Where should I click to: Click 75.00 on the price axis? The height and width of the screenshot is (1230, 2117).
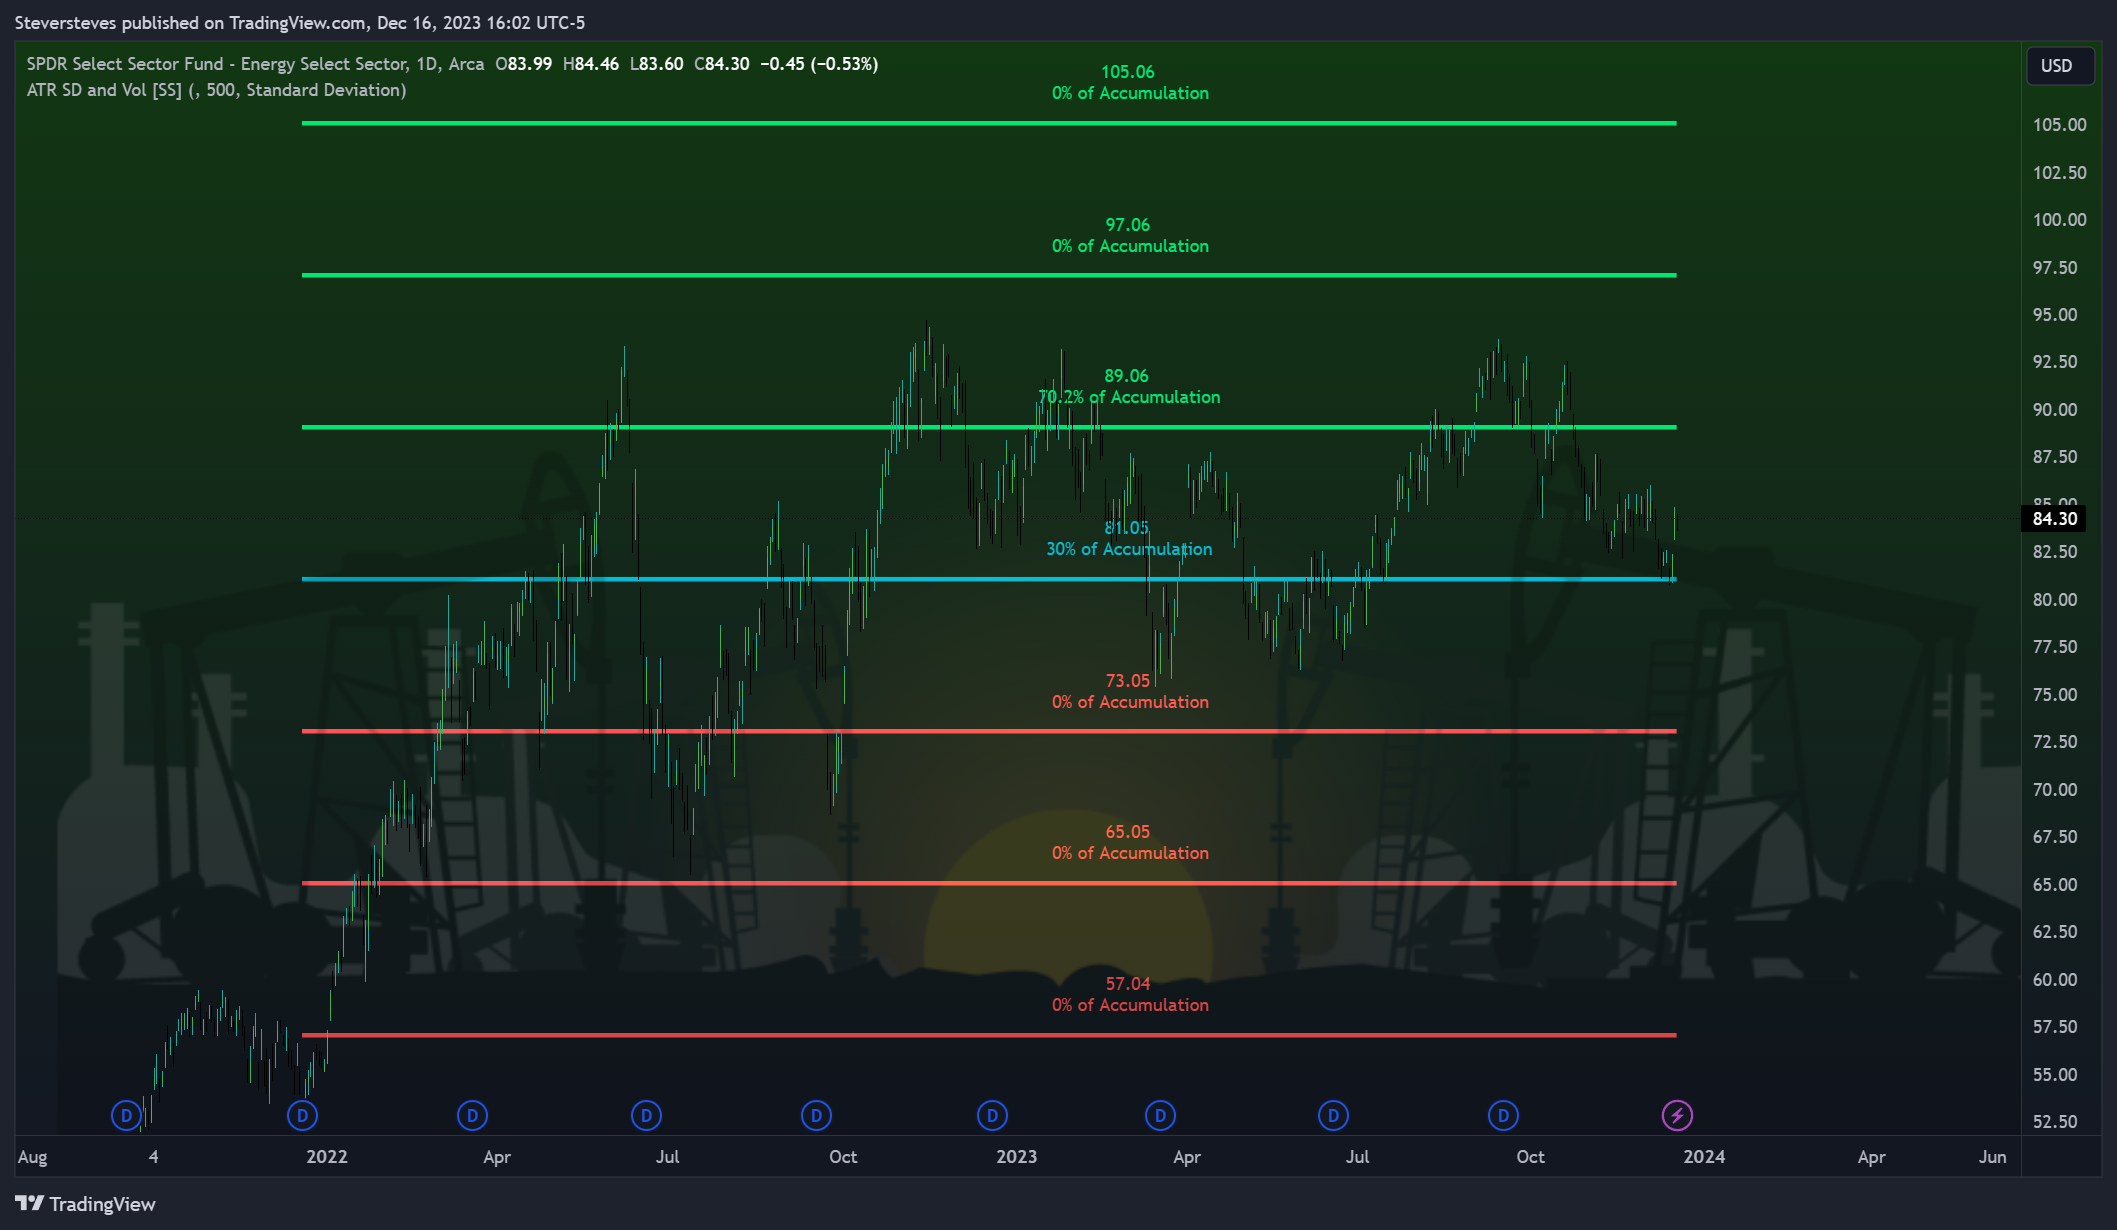(2055, 695)
